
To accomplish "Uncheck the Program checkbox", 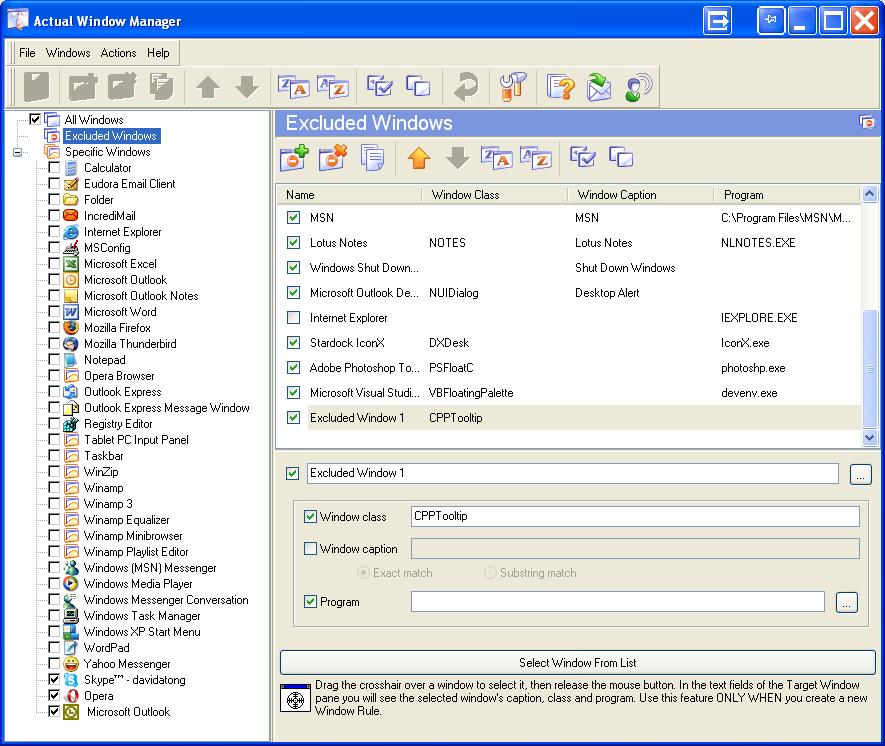I will pyautogui.click(x=310, y=602).
